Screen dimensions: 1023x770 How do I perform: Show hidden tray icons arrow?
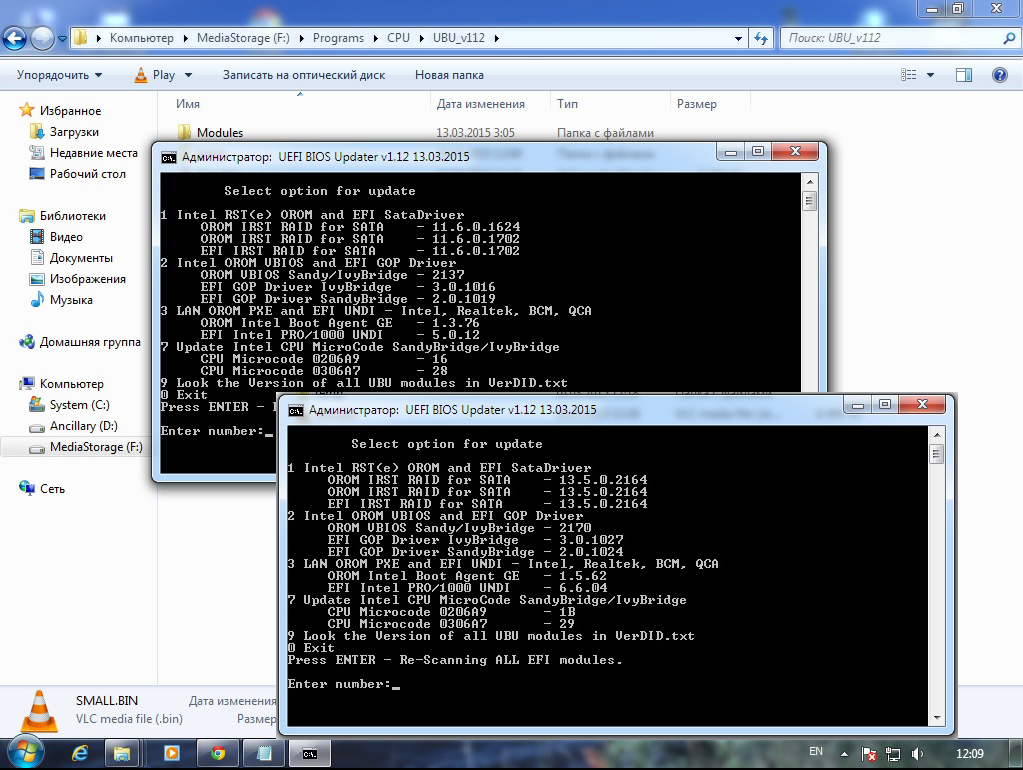click(844, 754)
